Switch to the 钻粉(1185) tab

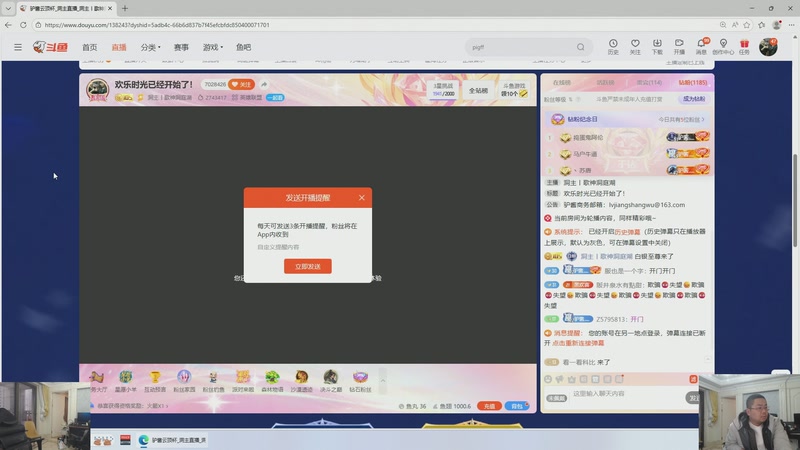[693, 83]
